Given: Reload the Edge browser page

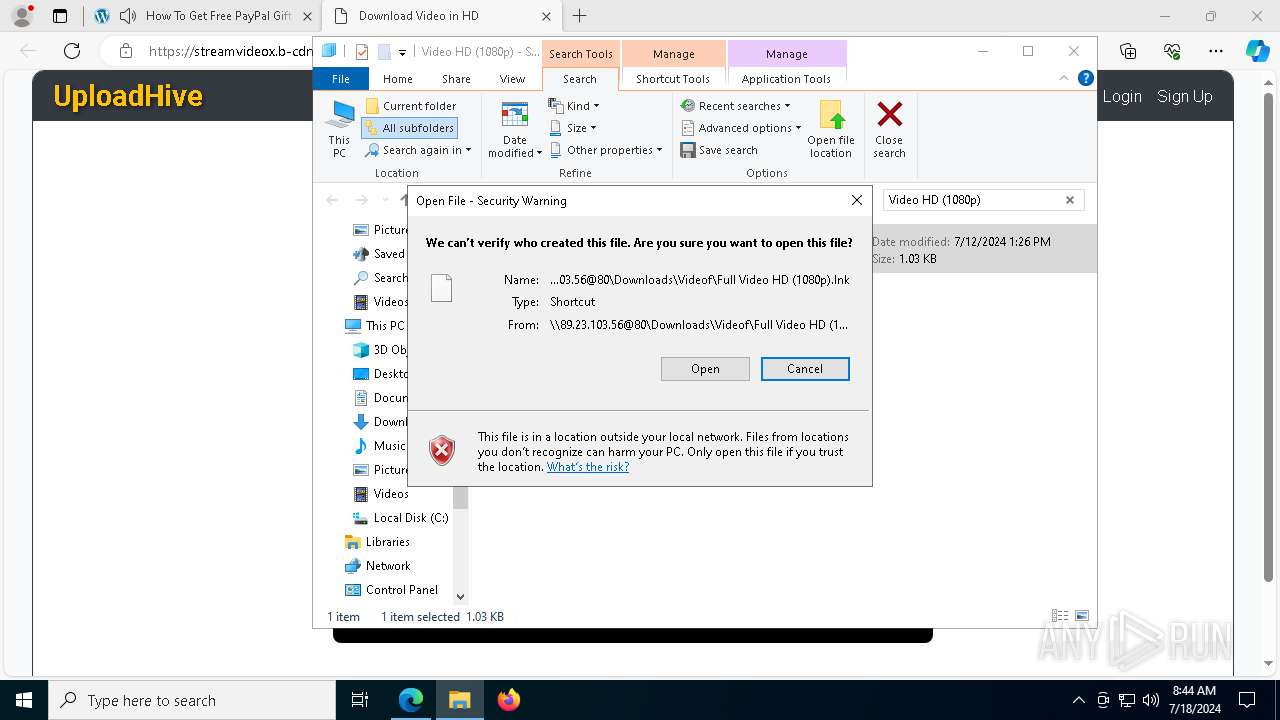Looking at the screenshot, I should [72, 51].
